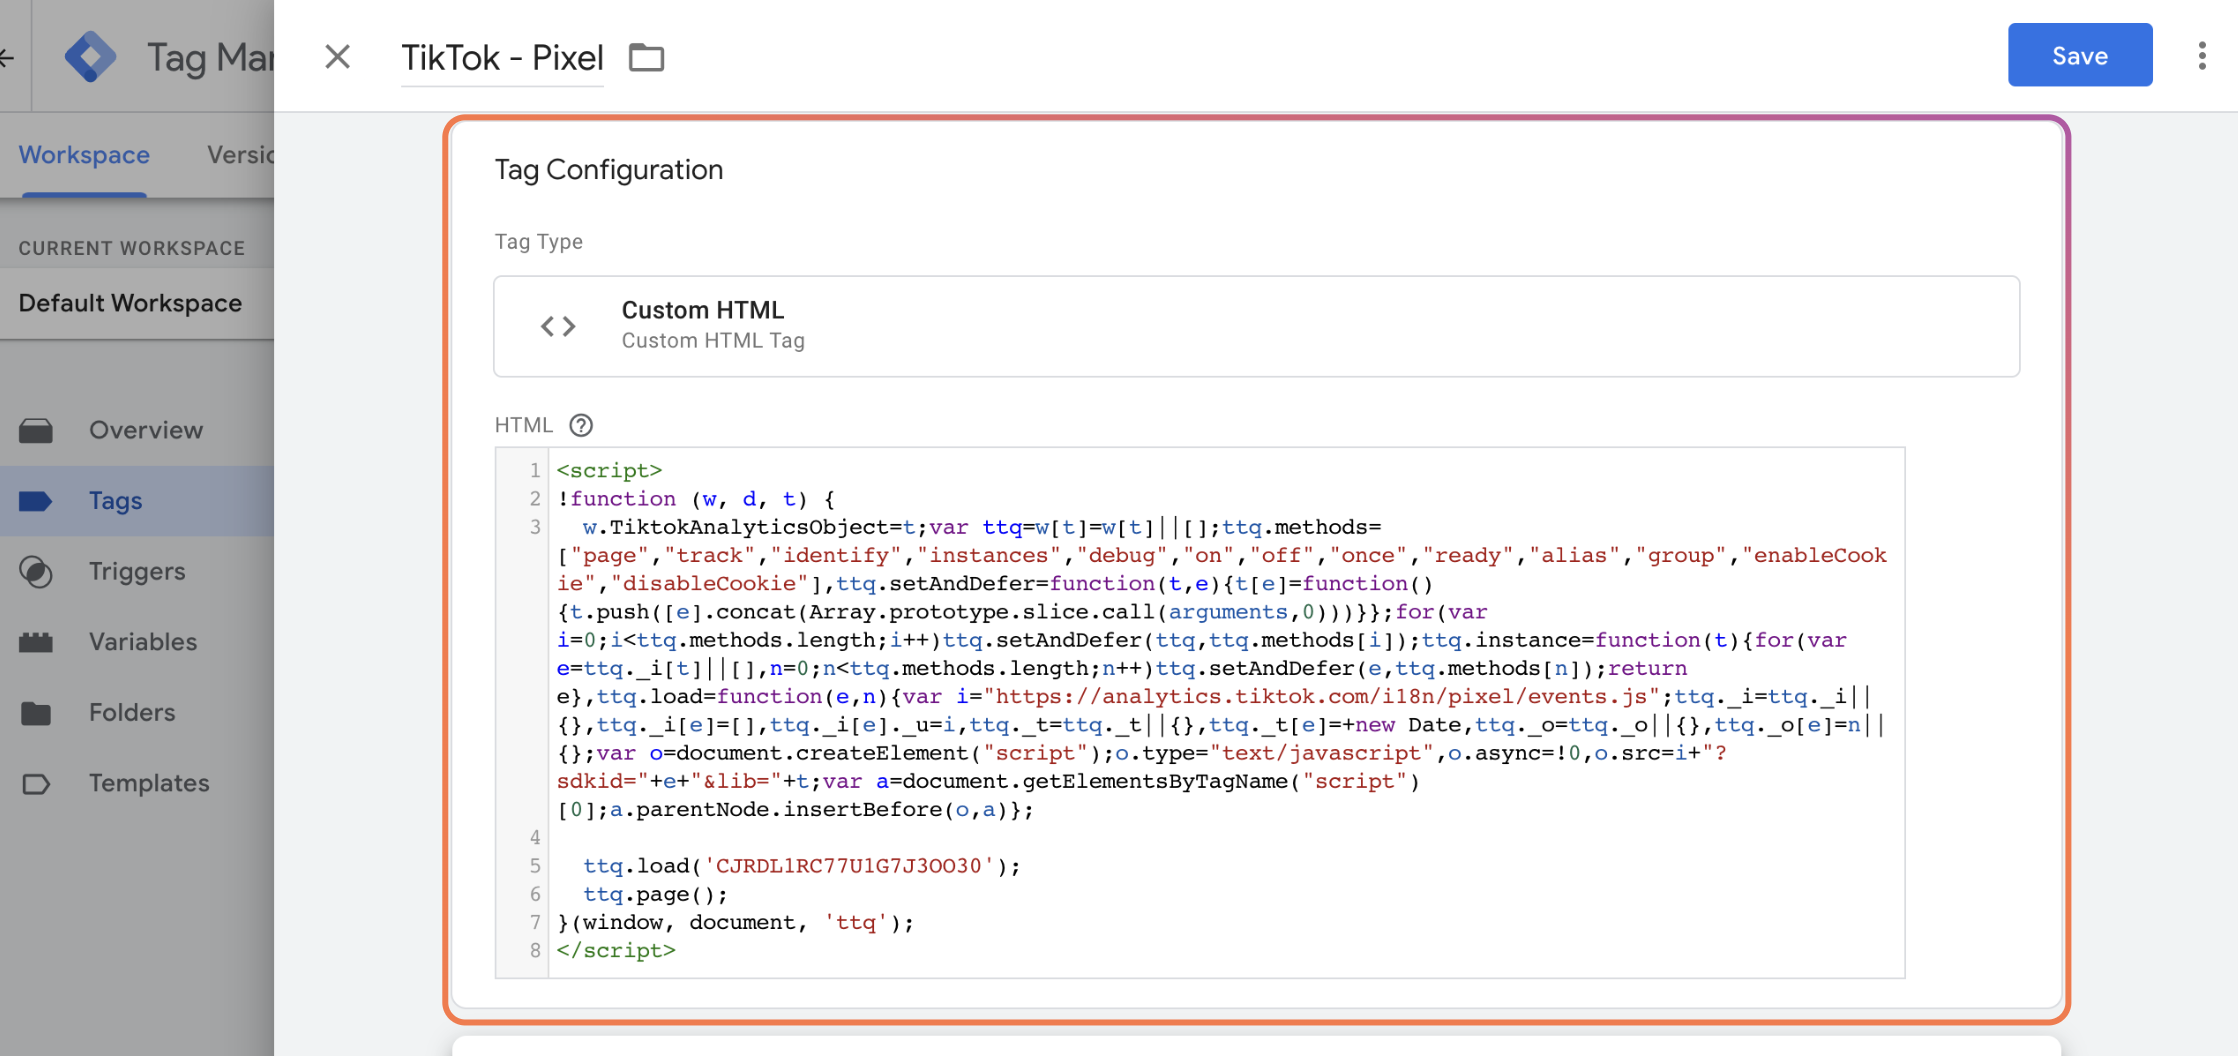Switch to the Versions tab
2238x1056 pixels.
240,155
